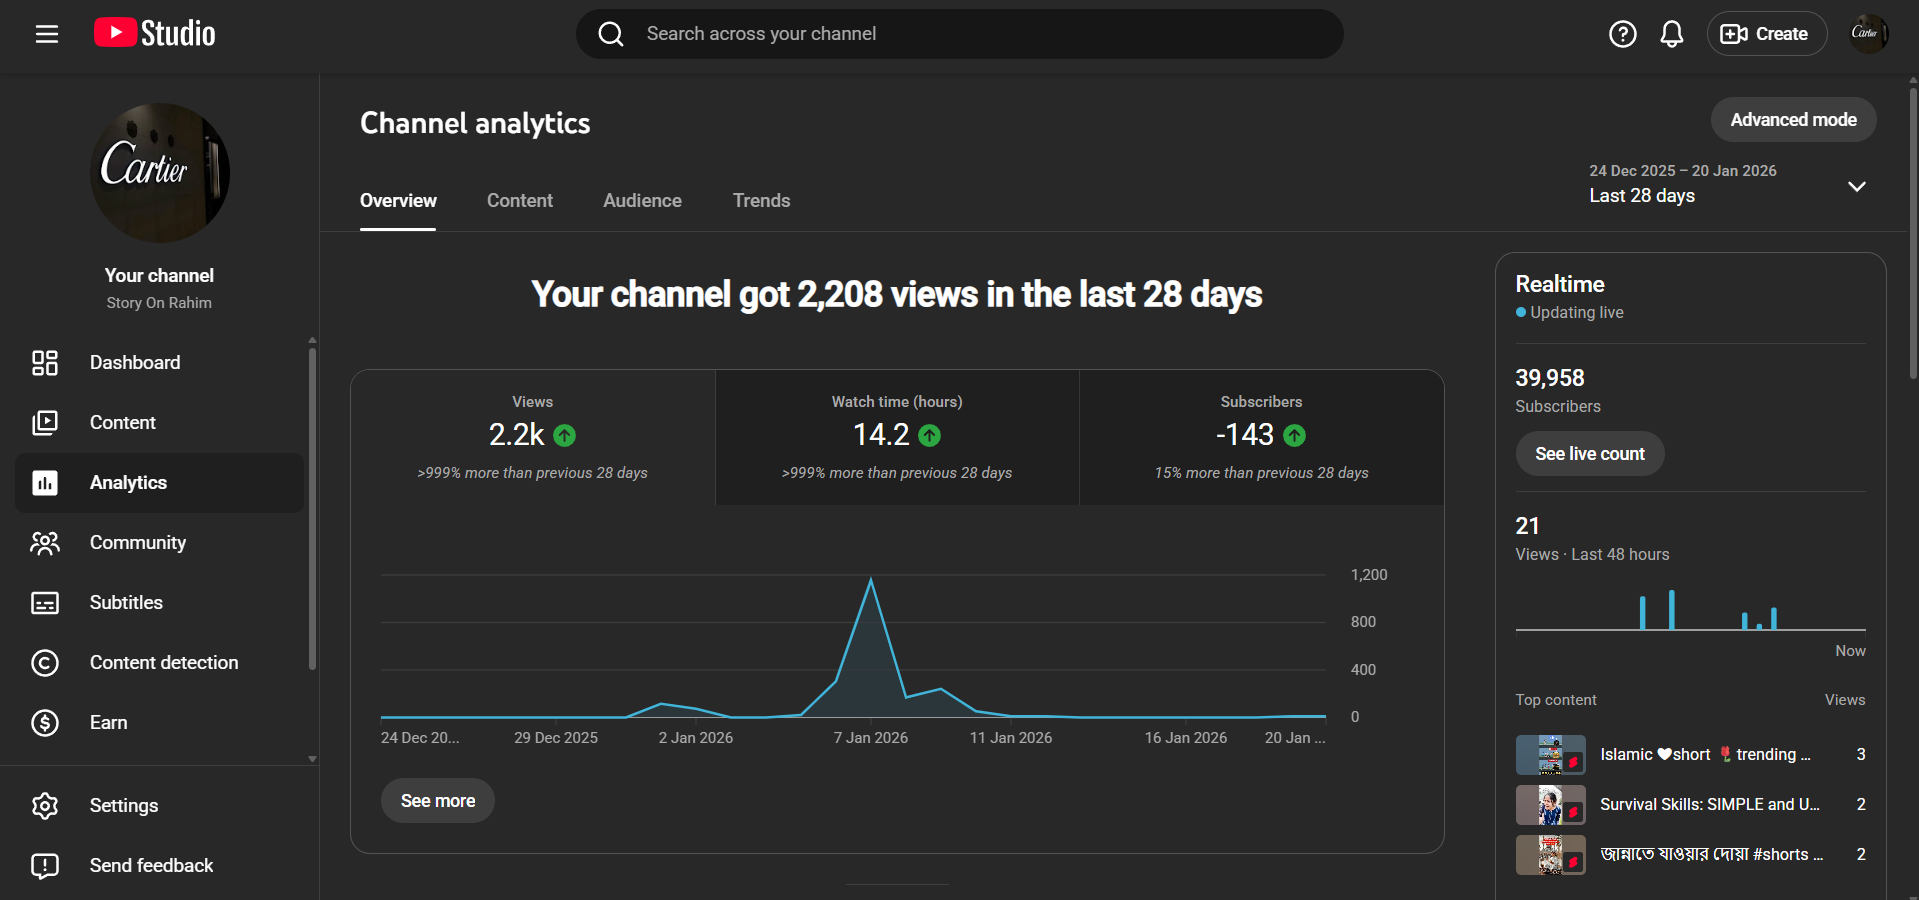Open the account avatar menu
This screenshot has height=900, width=1919.
(1866, 34)
